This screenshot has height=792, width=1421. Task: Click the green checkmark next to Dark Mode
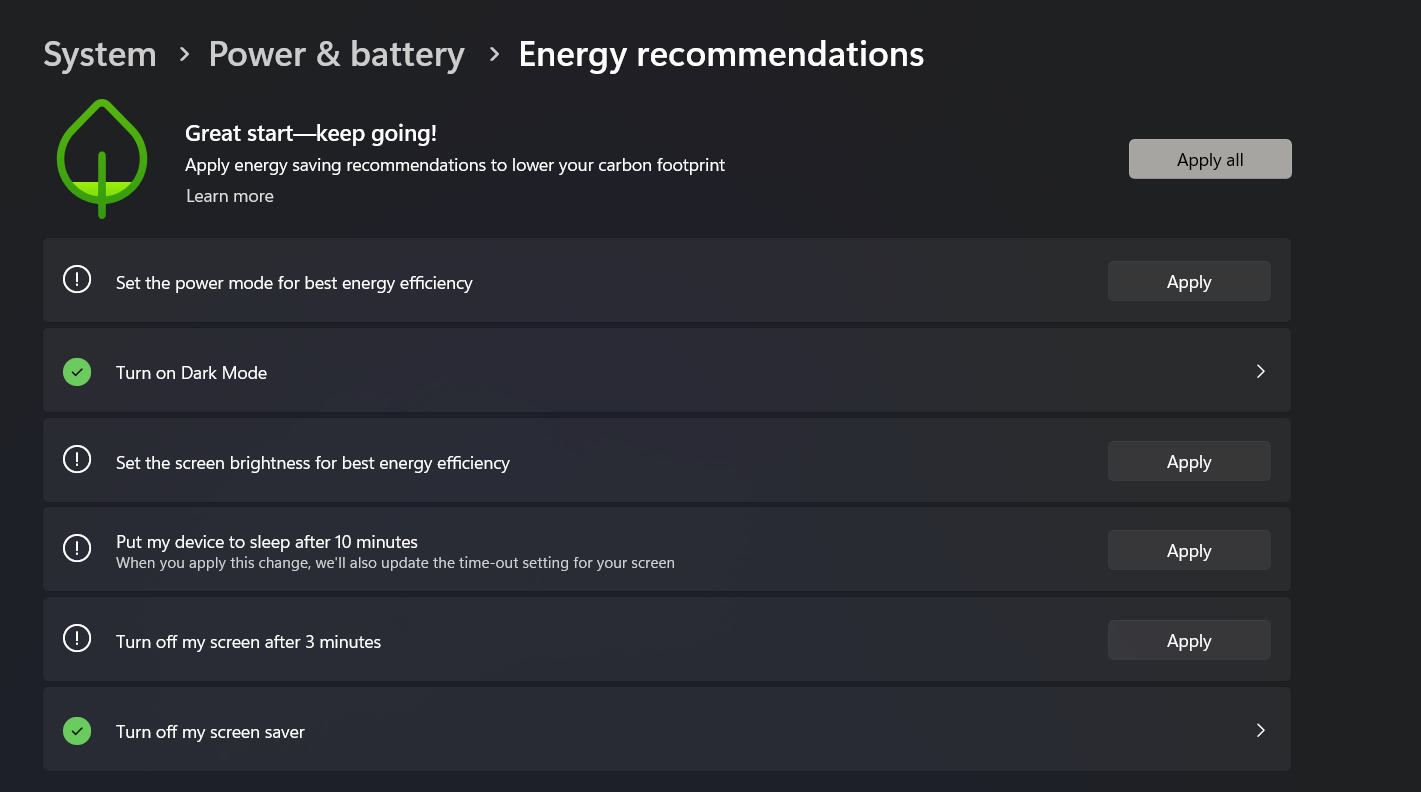tap(77, 372)
